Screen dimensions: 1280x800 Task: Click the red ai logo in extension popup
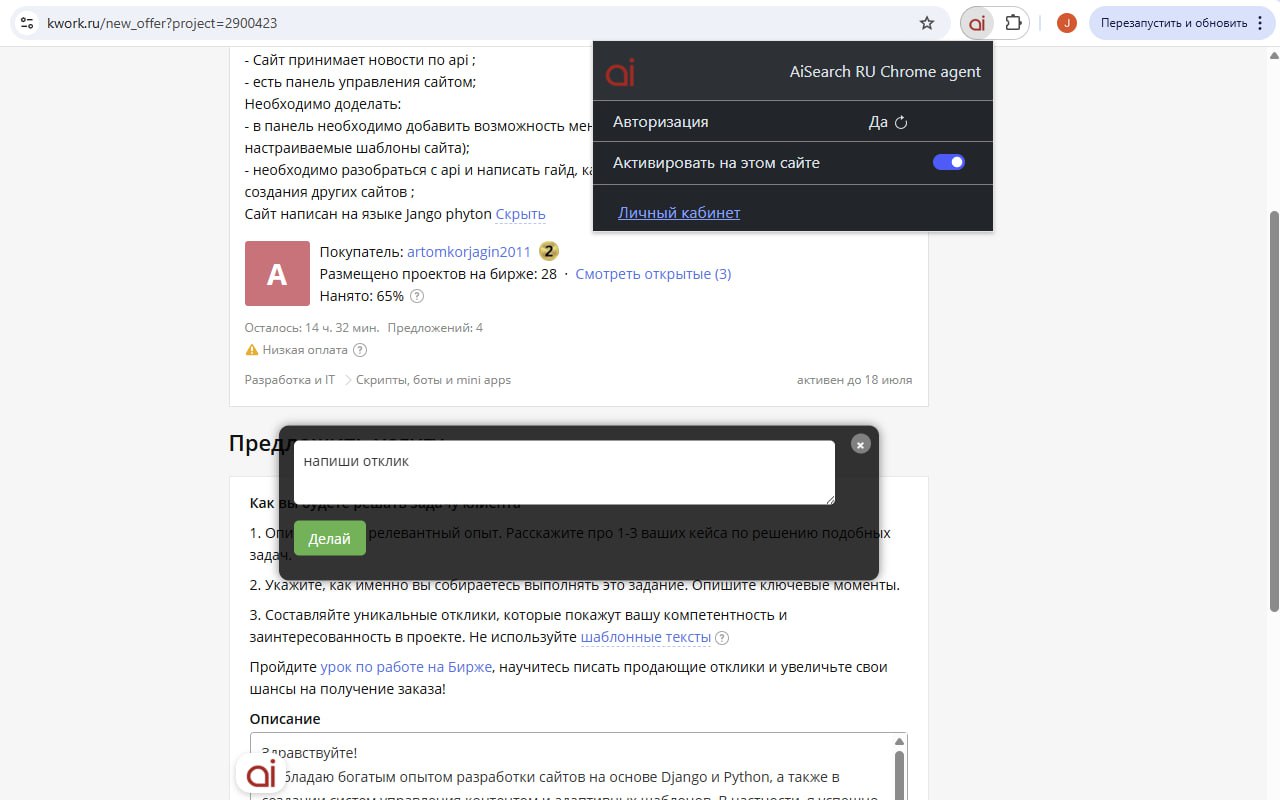pyautogui.click(x=620, y=72)
